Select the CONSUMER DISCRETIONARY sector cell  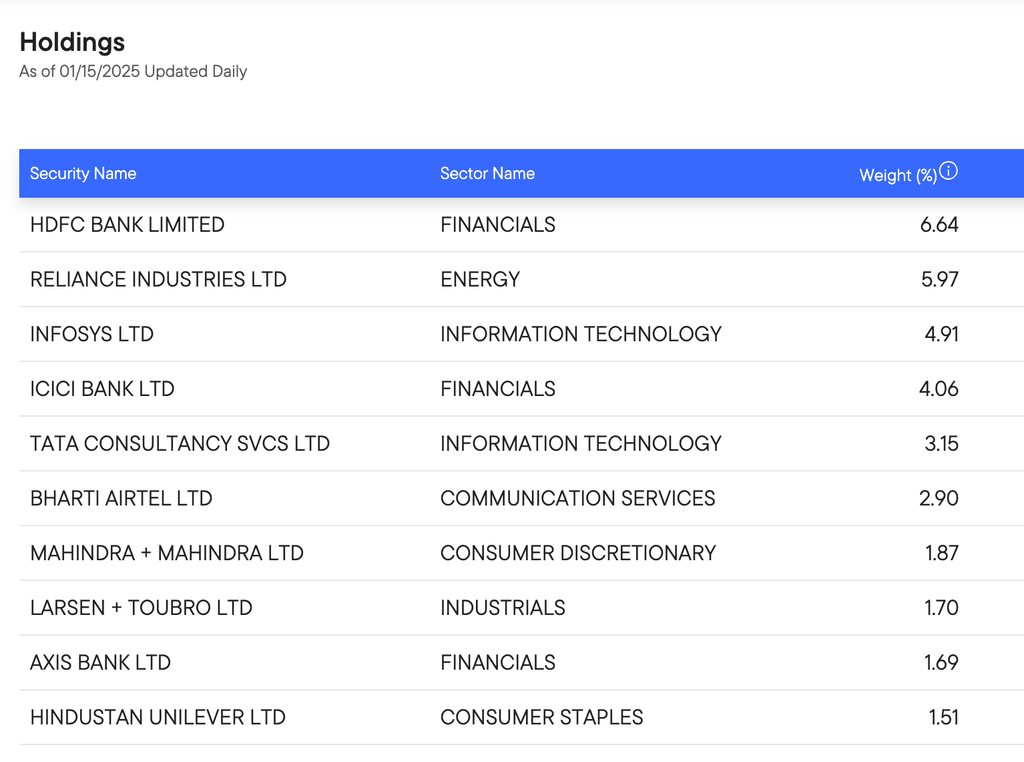point(578,553)
